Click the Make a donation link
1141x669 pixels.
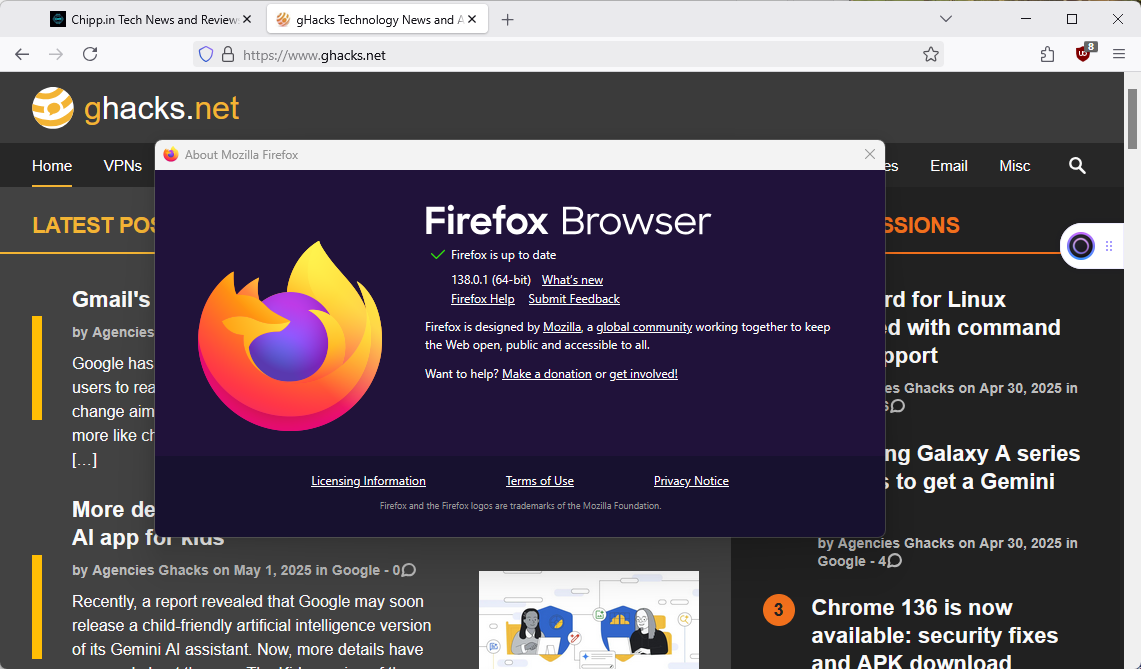pos(546,373)
